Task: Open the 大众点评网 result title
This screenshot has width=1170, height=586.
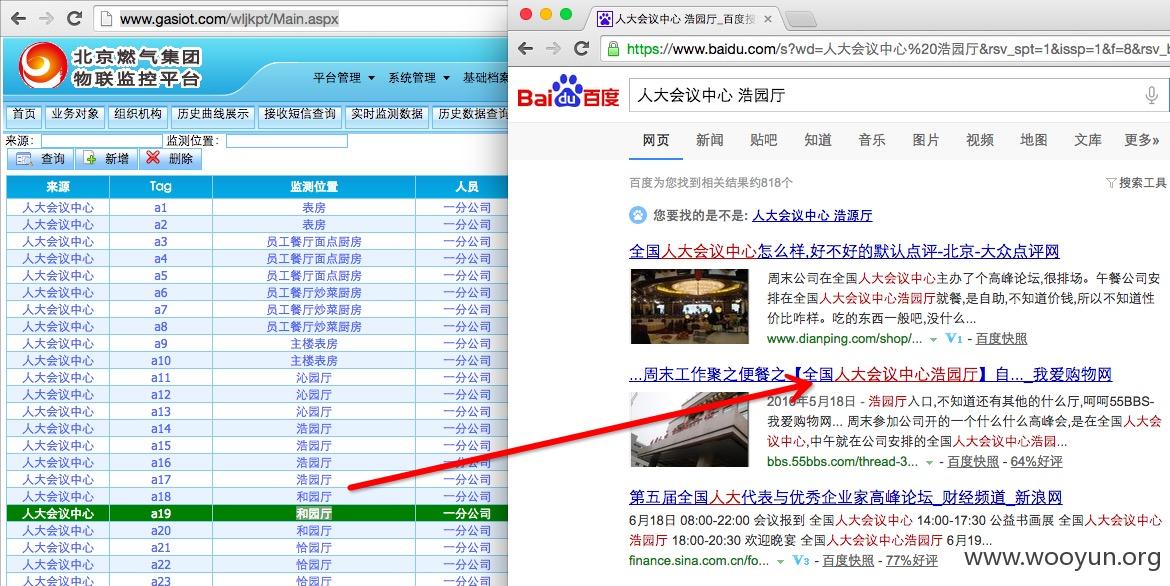Action: [x=844, y=251]
